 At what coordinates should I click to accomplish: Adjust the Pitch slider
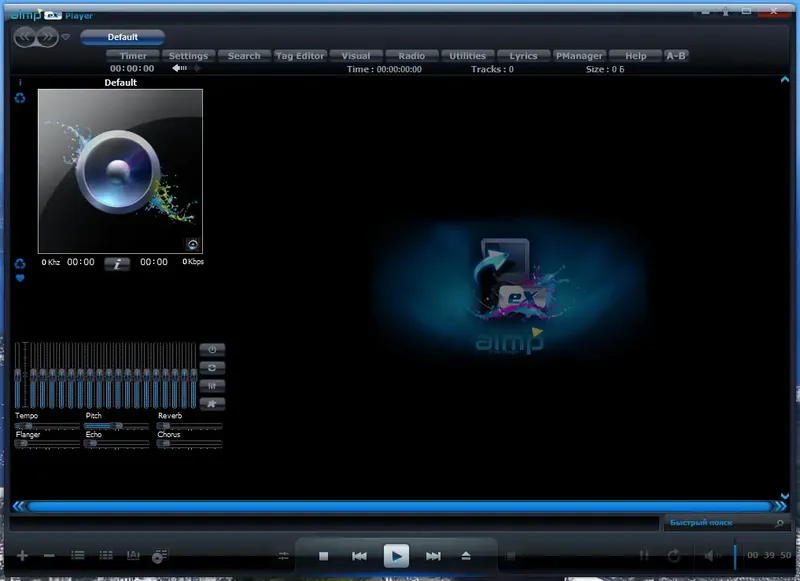pyautogui.click(x=117, y=426)
